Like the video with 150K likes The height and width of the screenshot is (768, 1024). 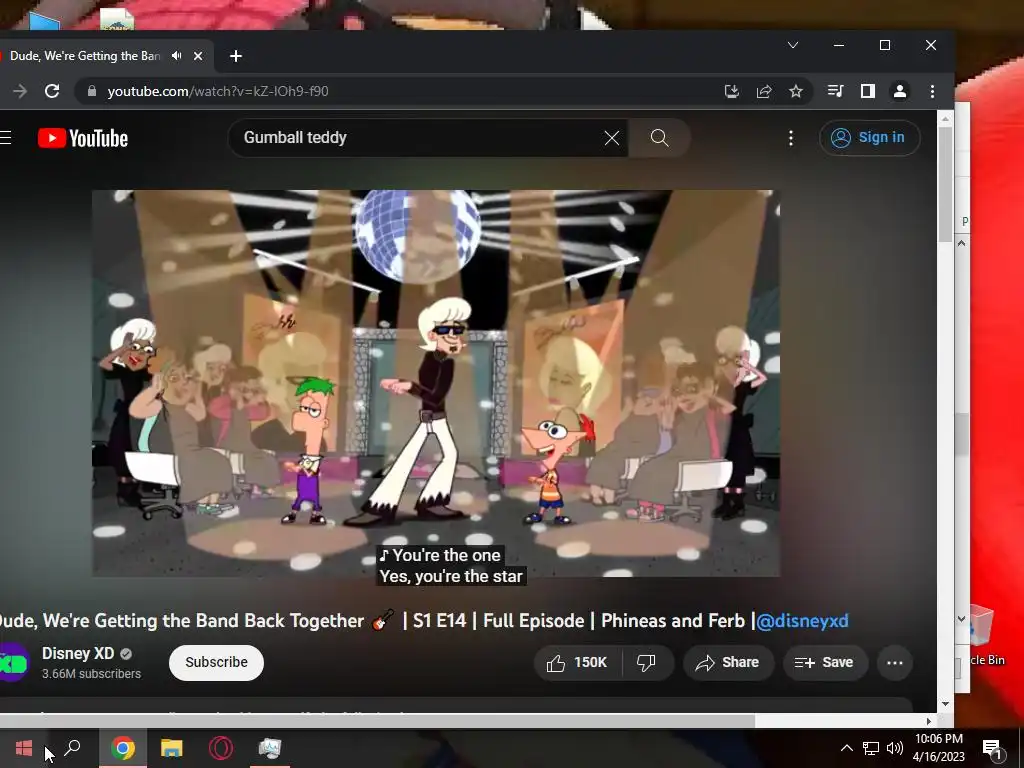pyautogui.click(x=577, y=663)
